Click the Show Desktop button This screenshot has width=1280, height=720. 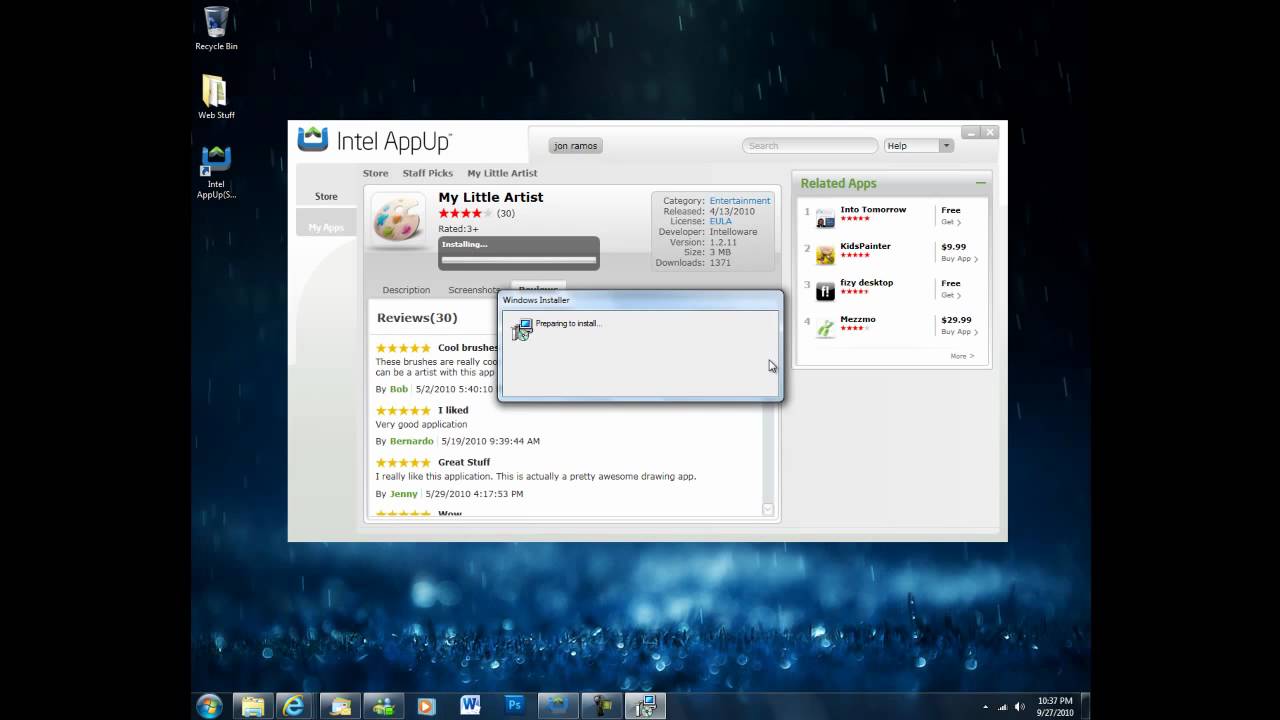1085,705
